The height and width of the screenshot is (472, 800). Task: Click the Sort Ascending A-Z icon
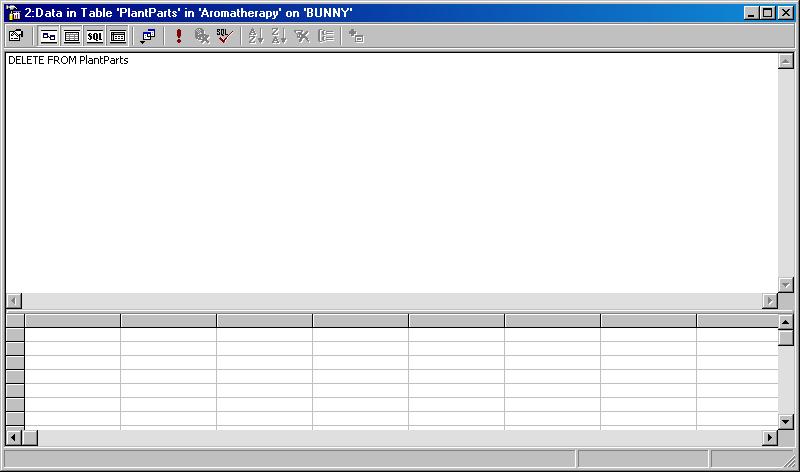256,36
